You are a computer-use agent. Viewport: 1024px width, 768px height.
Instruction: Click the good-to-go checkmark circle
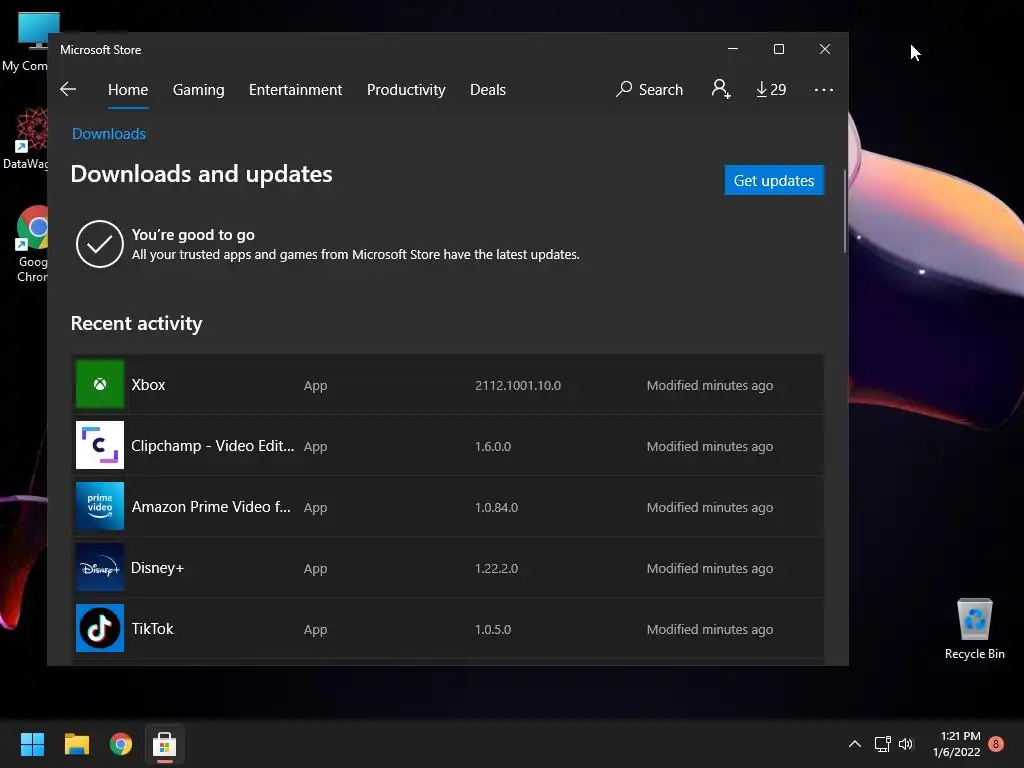100,244
